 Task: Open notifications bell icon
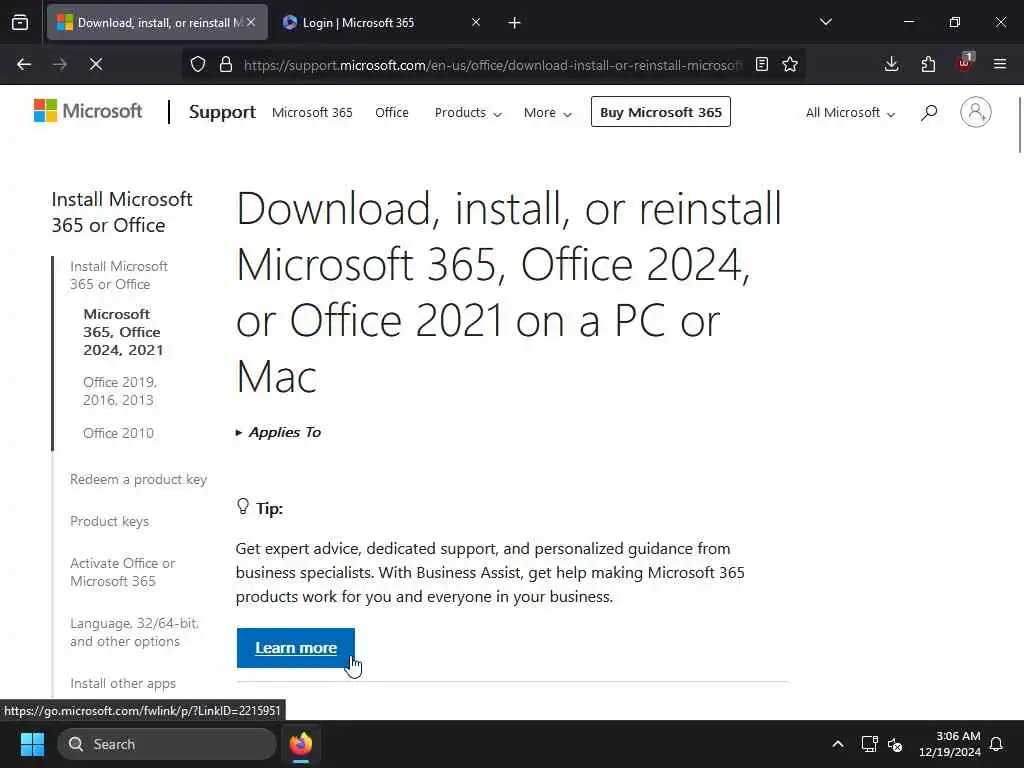pyautogui.click(x=997, y=744)
